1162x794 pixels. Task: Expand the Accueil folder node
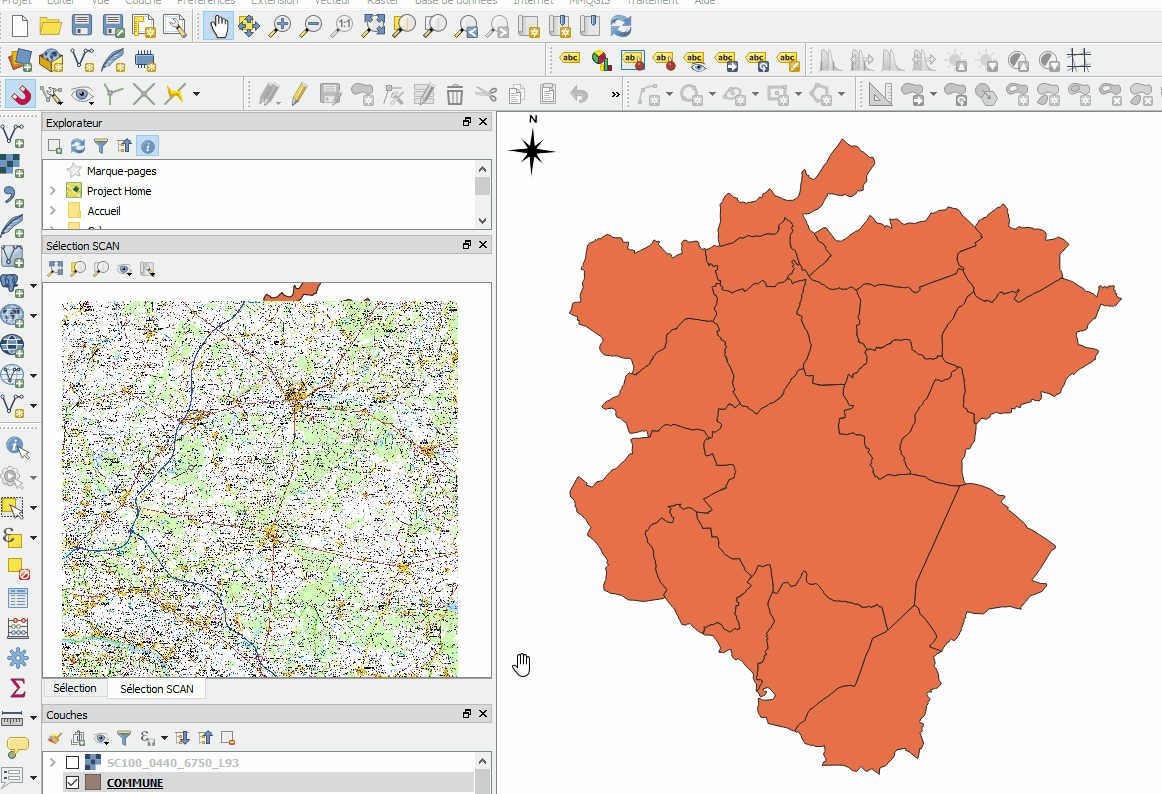pyautogui.click(x=53, y=211)
